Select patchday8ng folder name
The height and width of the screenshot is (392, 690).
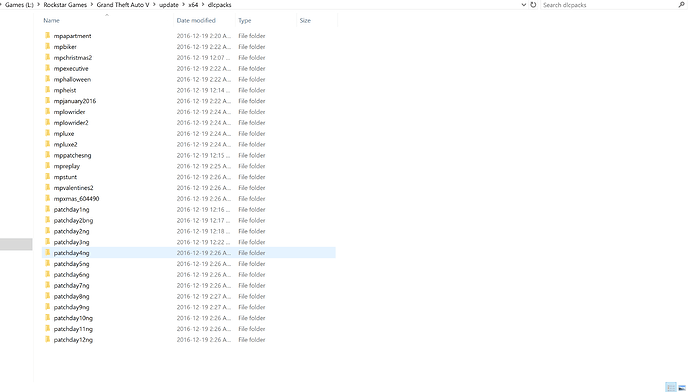[x=71, y=296]
